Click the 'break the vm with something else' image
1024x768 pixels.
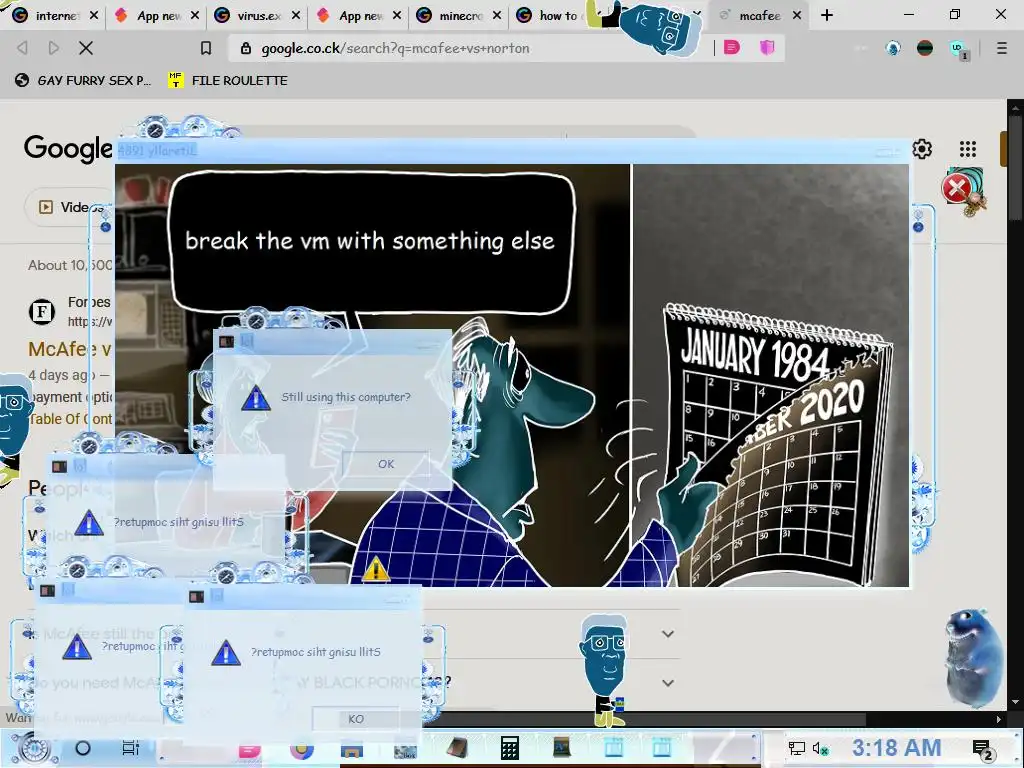(512, 376)
